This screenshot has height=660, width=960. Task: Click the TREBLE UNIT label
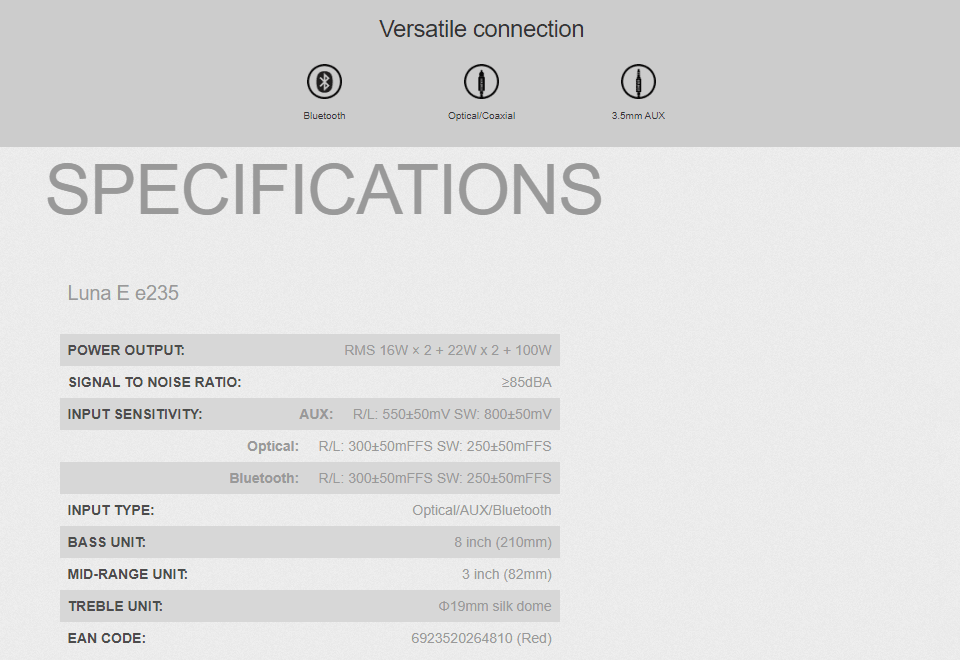pos(116,606)
